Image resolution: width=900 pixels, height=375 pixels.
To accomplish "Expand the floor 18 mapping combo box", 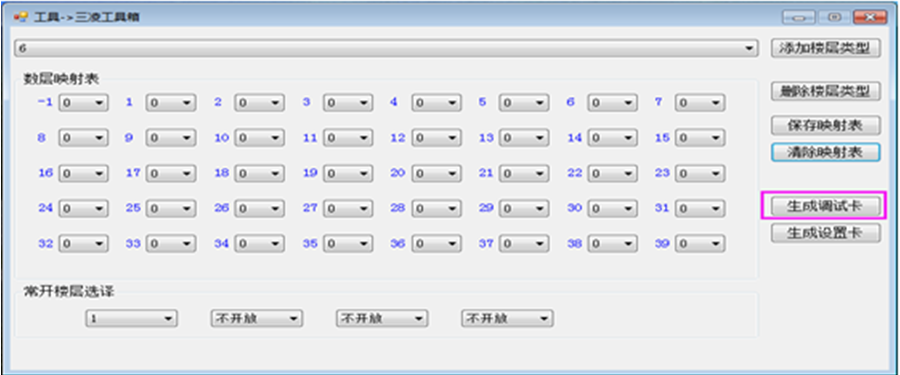I will 260,173.
